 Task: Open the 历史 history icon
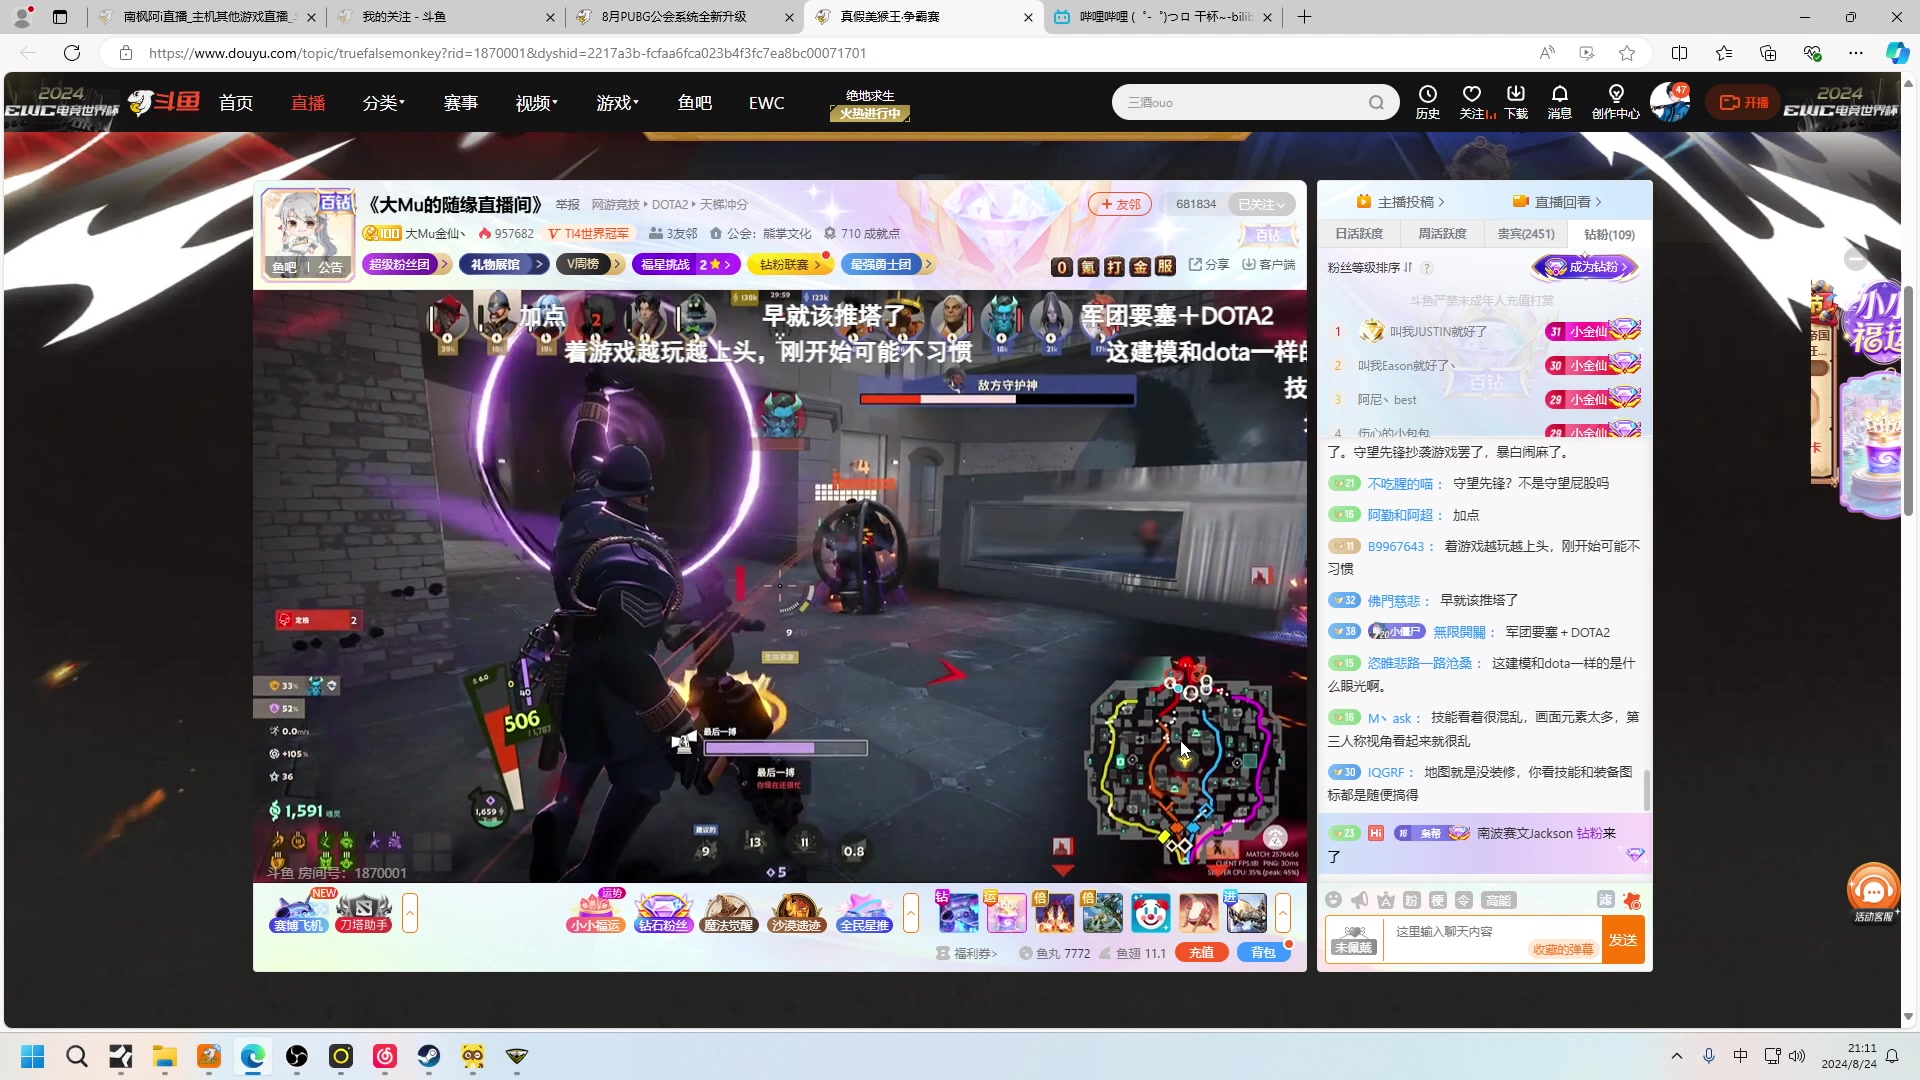click(1427, 101)
